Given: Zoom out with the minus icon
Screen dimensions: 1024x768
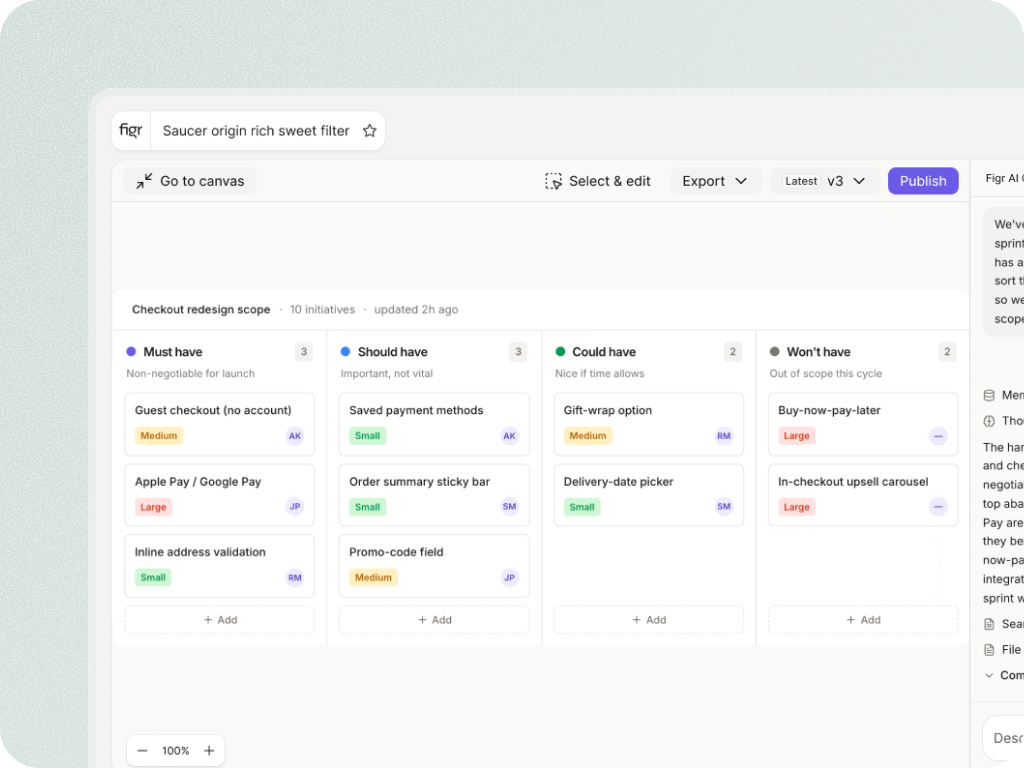Looking at the screenshot, I should (x=142, y=750).
